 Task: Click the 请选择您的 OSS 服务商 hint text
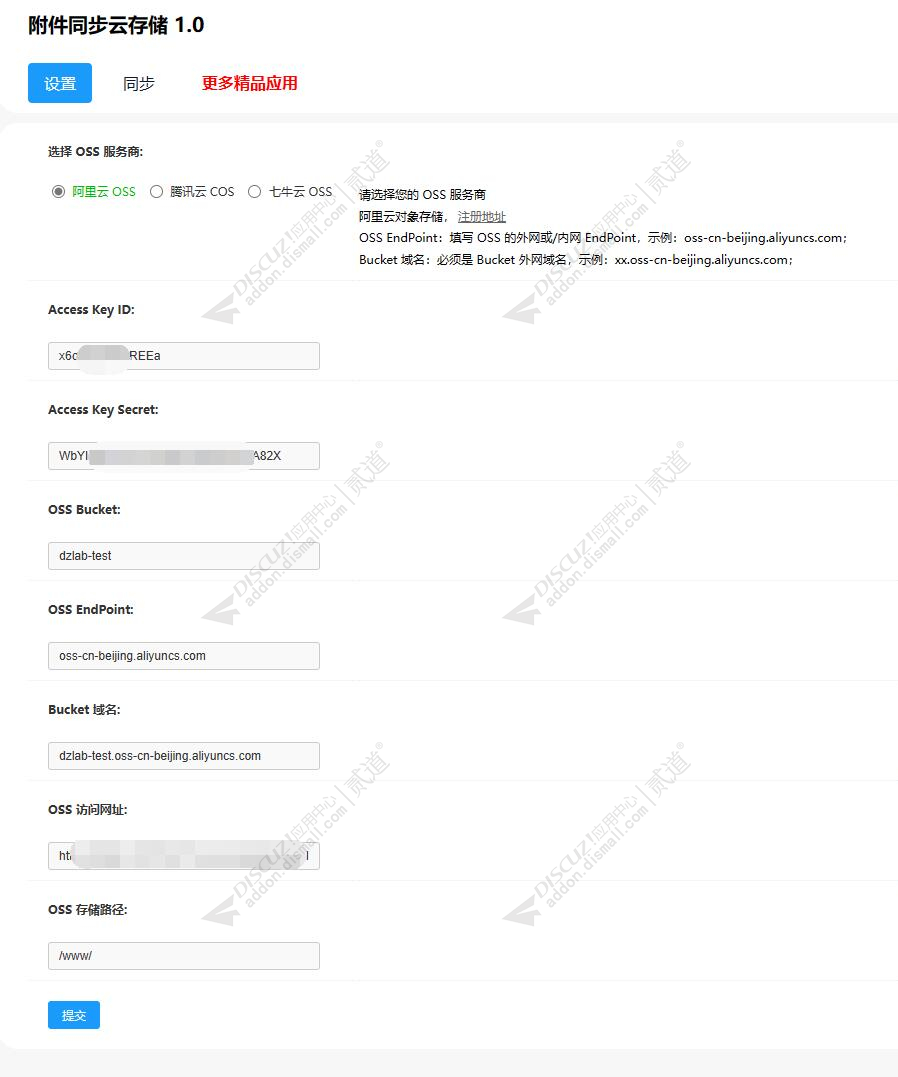click(x=423, y=194)
